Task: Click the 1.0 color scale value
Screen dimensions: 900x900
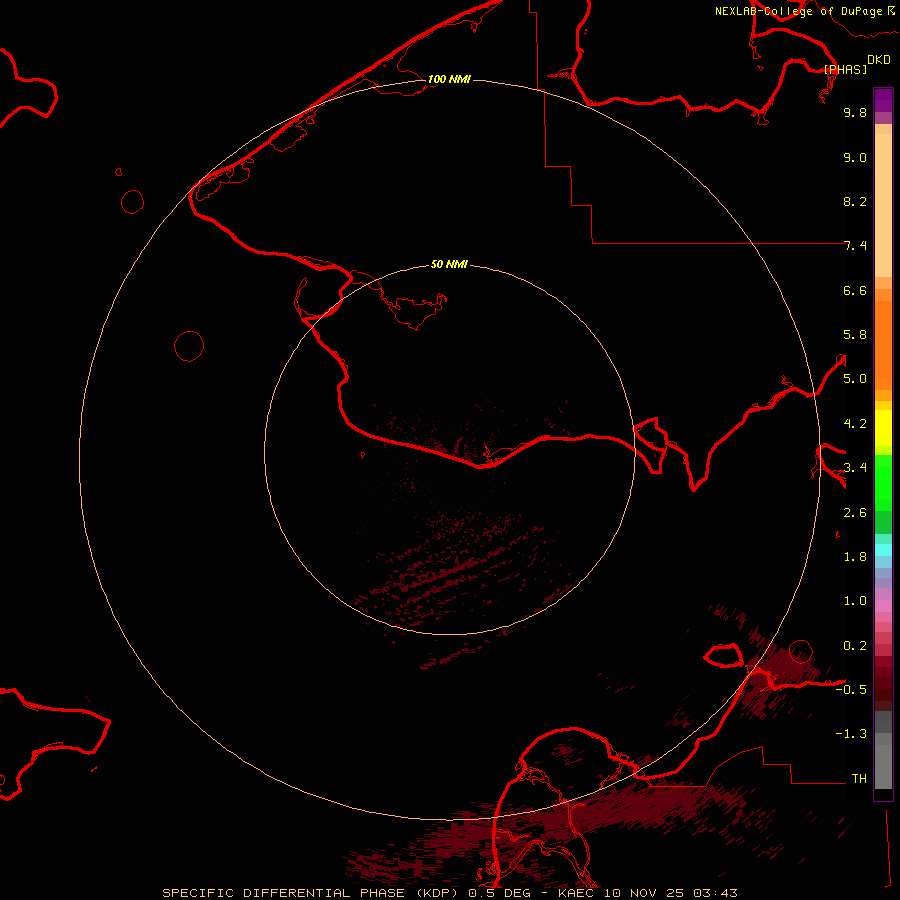Action: click(x=855, y=601)
